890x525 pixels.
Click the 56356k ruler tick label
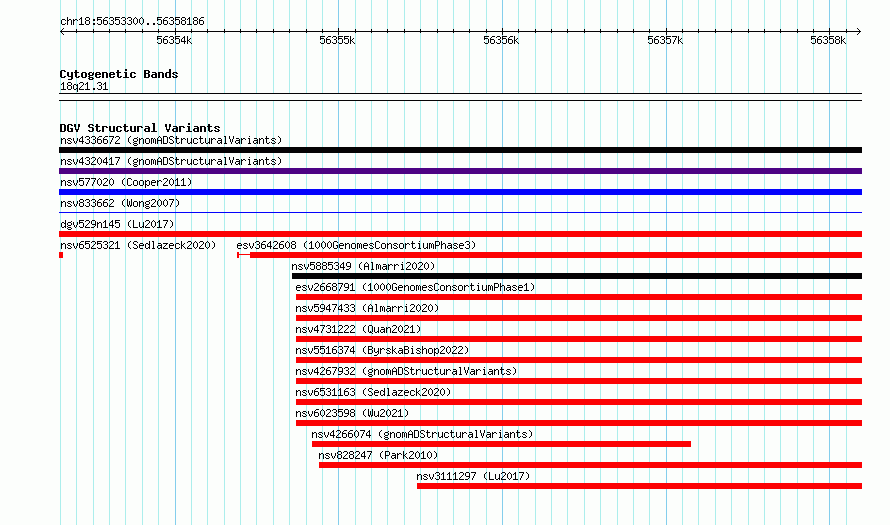[x=501, y=40]
